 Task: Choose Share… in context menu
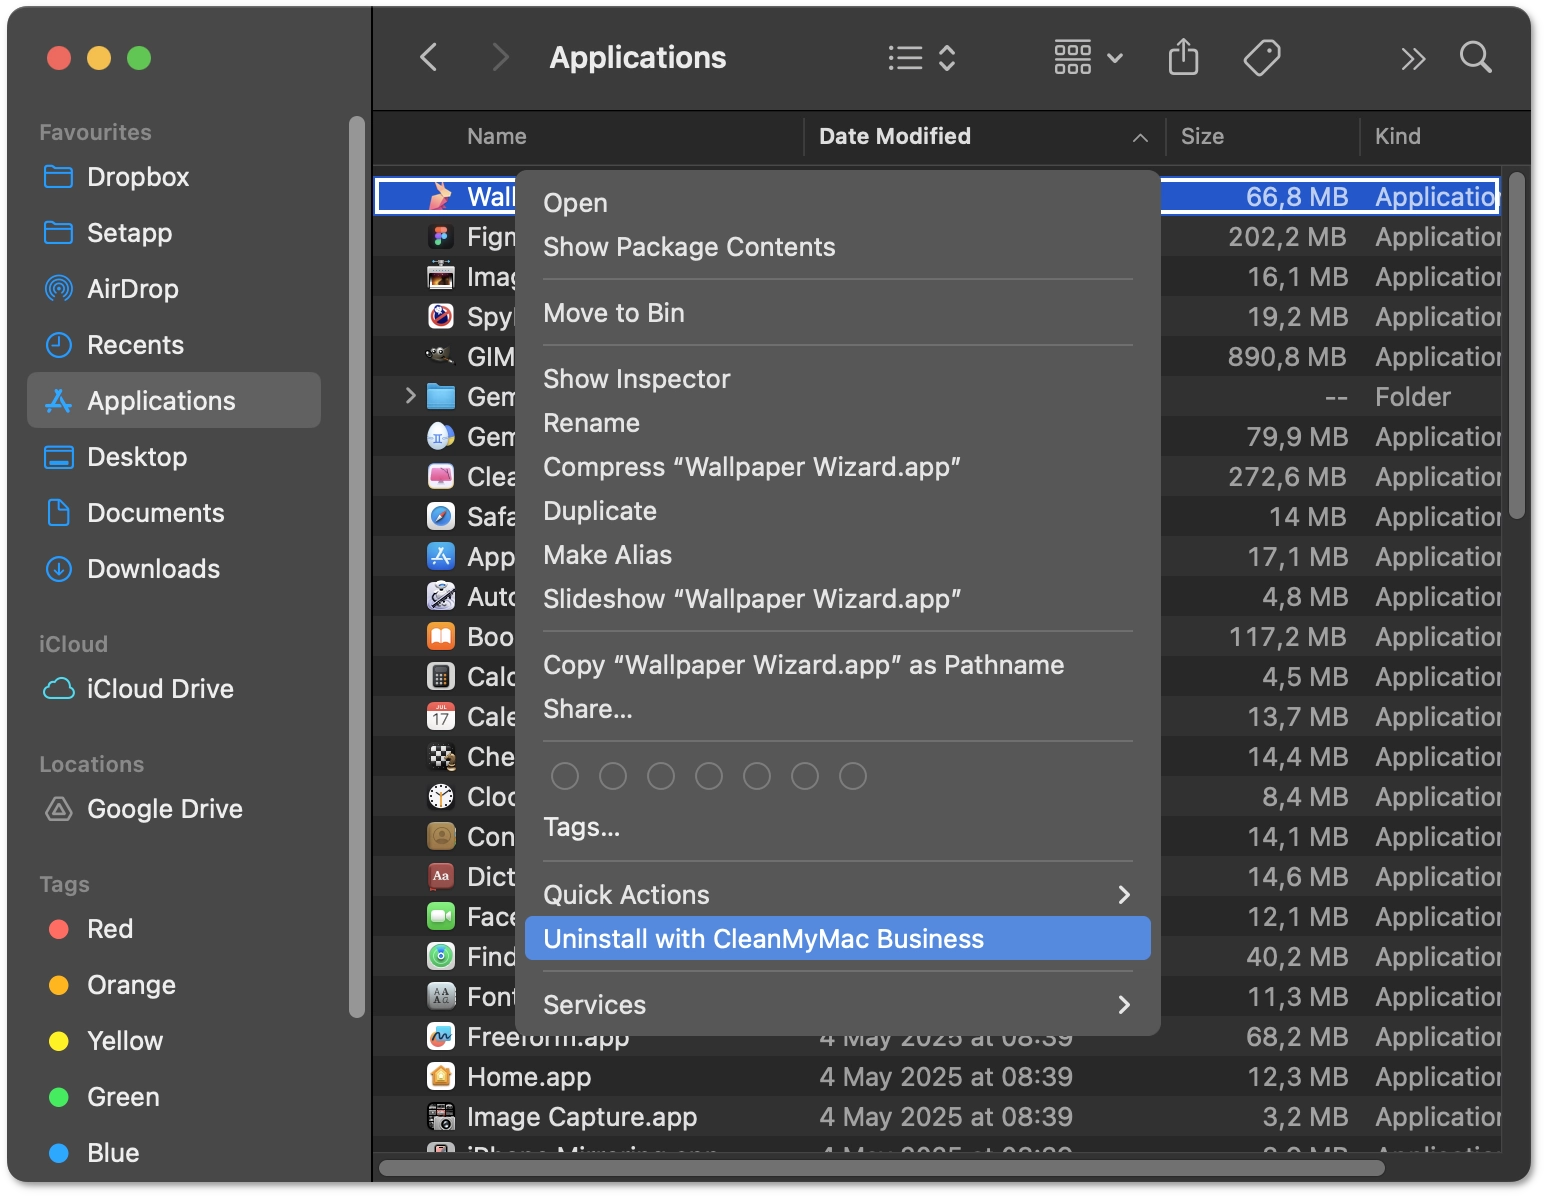pos(837,709)
